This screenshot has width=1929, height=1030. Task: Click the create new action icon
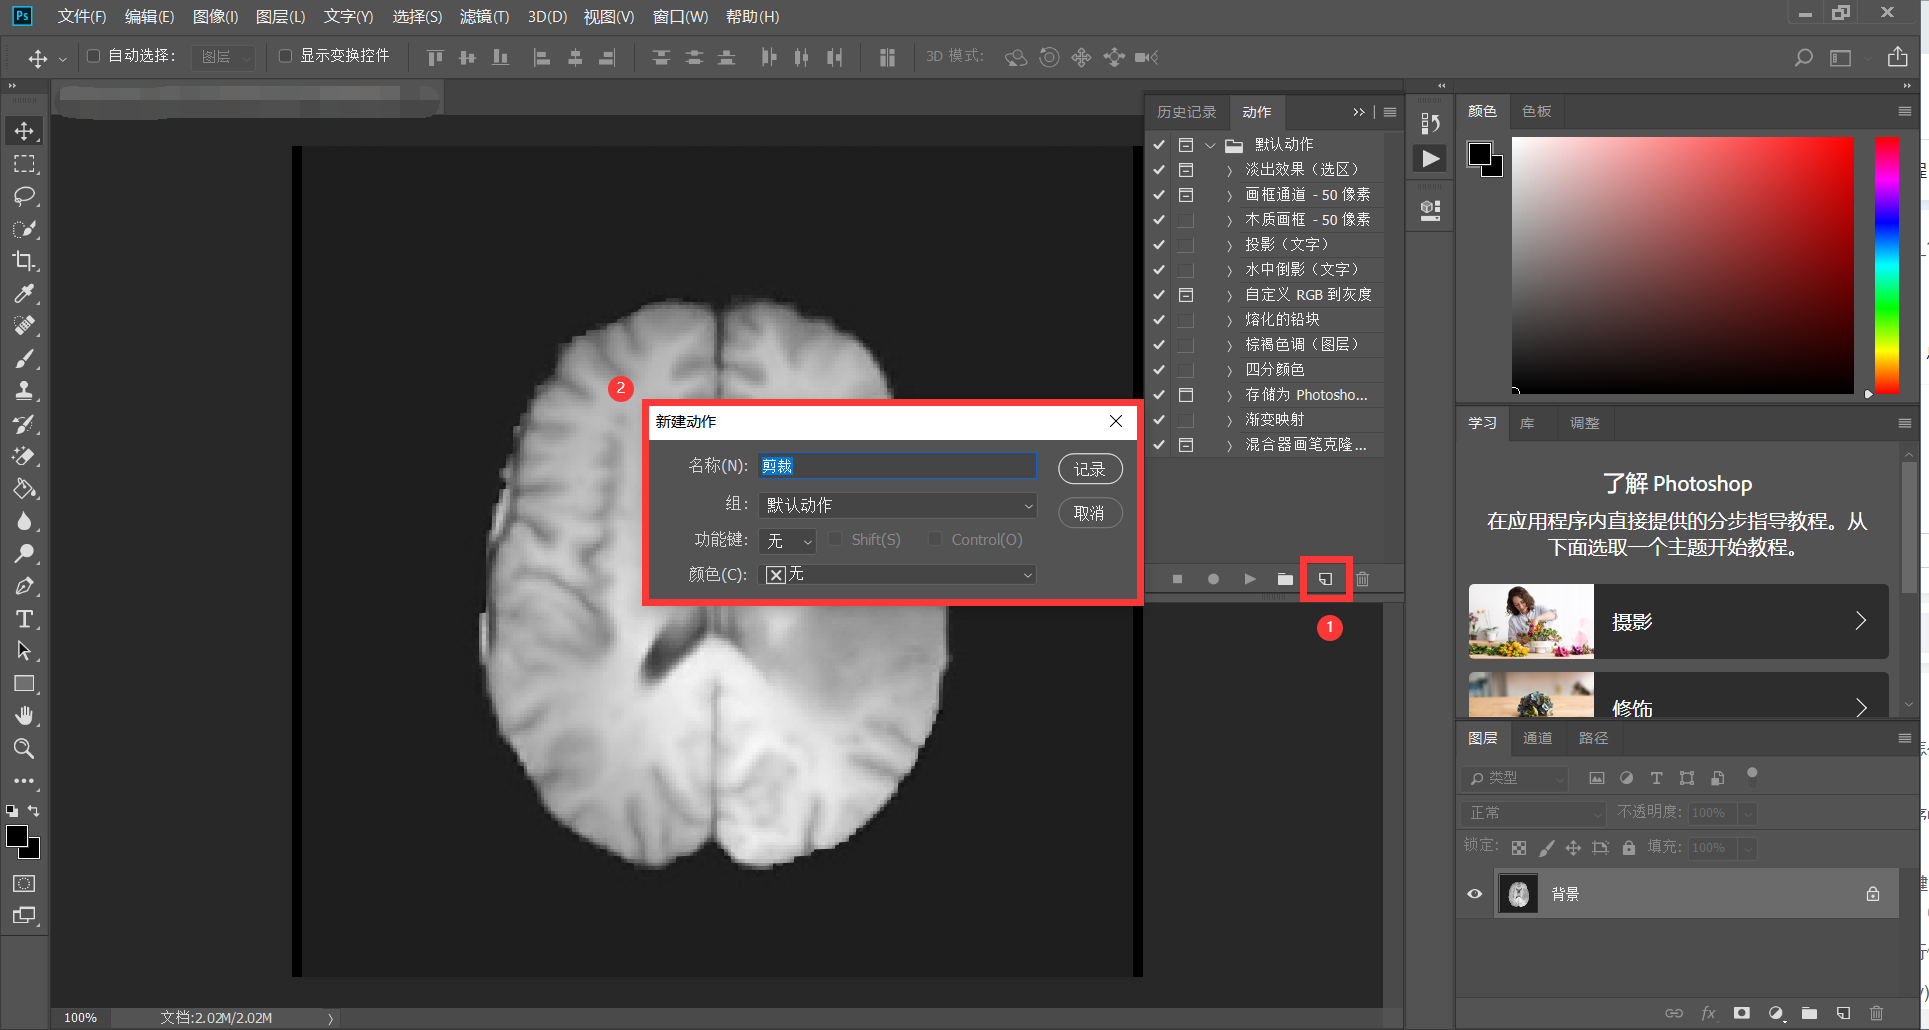click(x=1325, y=579)
